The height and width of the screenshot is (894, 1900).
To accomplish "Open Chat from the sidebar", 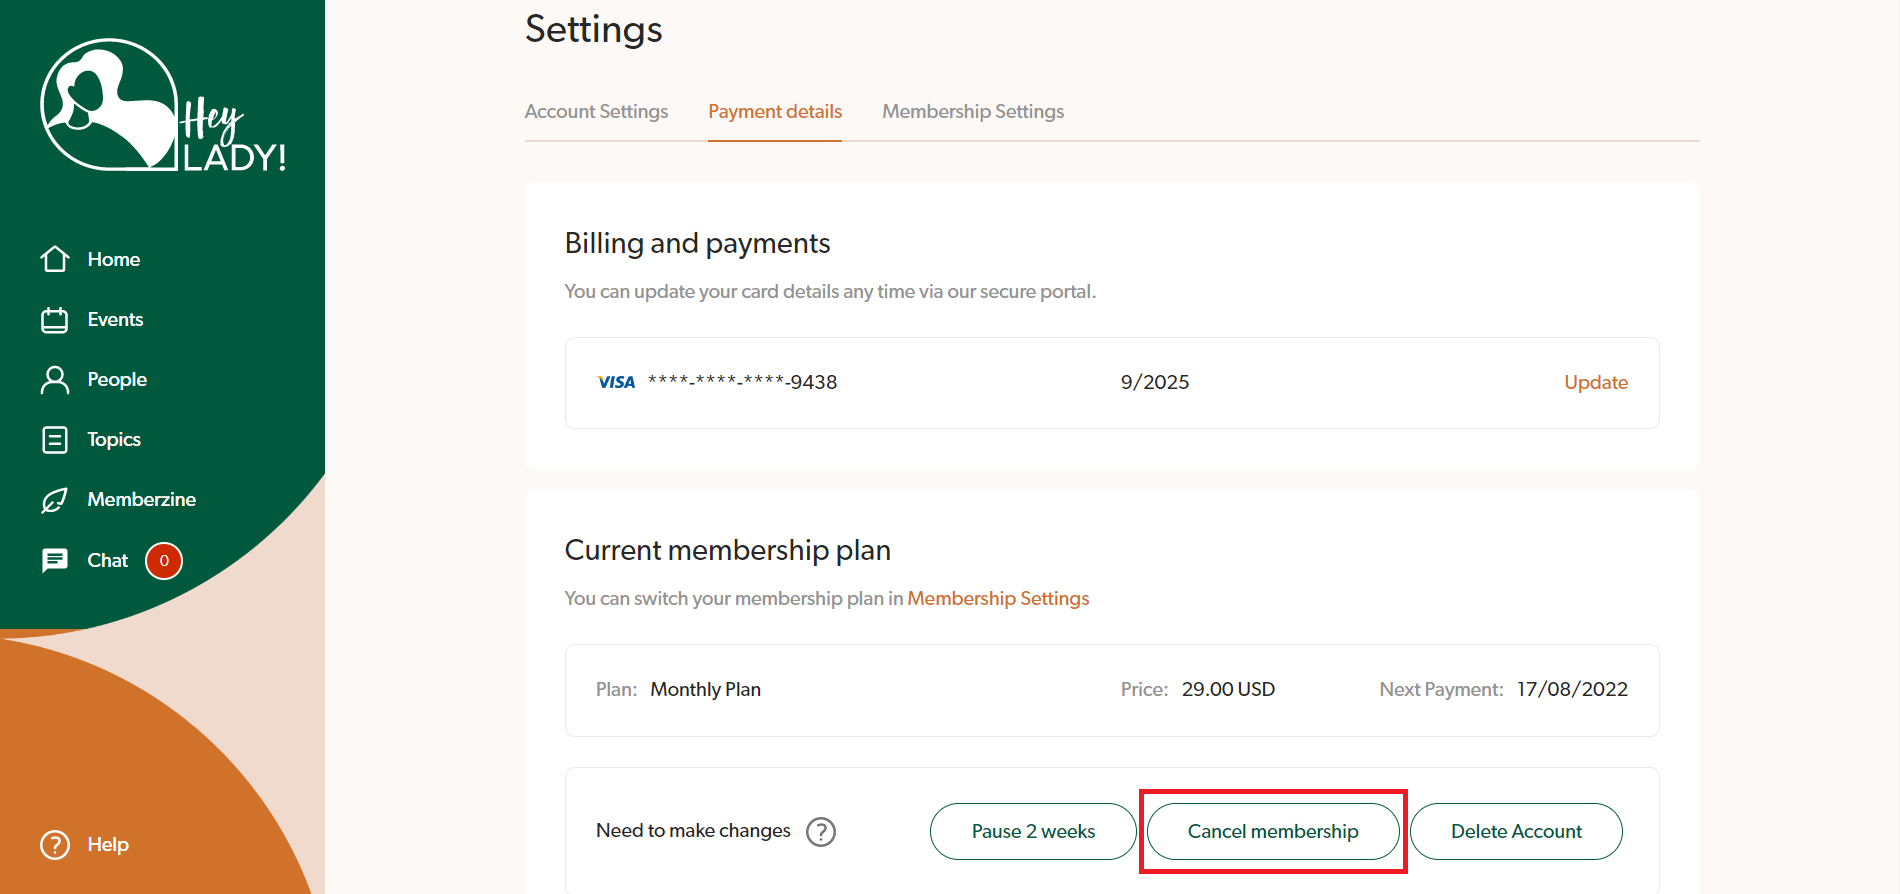I will point(107,560).
